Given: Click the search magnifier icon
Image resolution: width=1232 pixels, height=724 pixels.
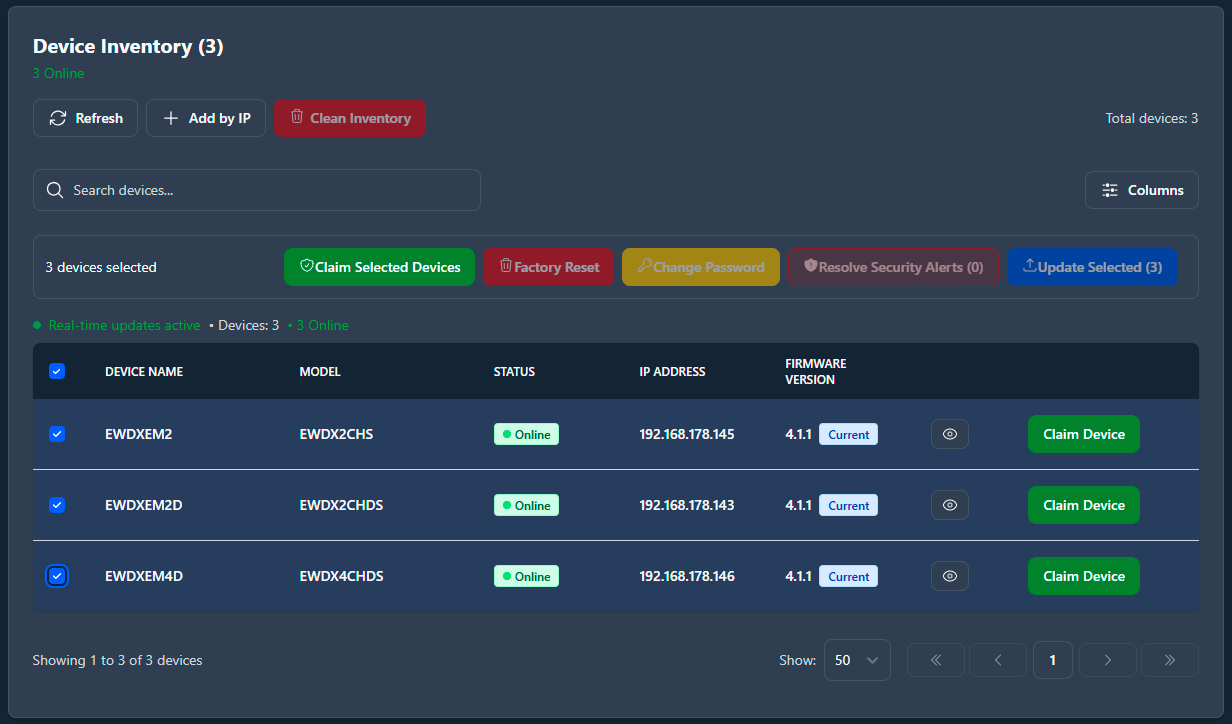Looking at the screenshot, I should point(55,190).
